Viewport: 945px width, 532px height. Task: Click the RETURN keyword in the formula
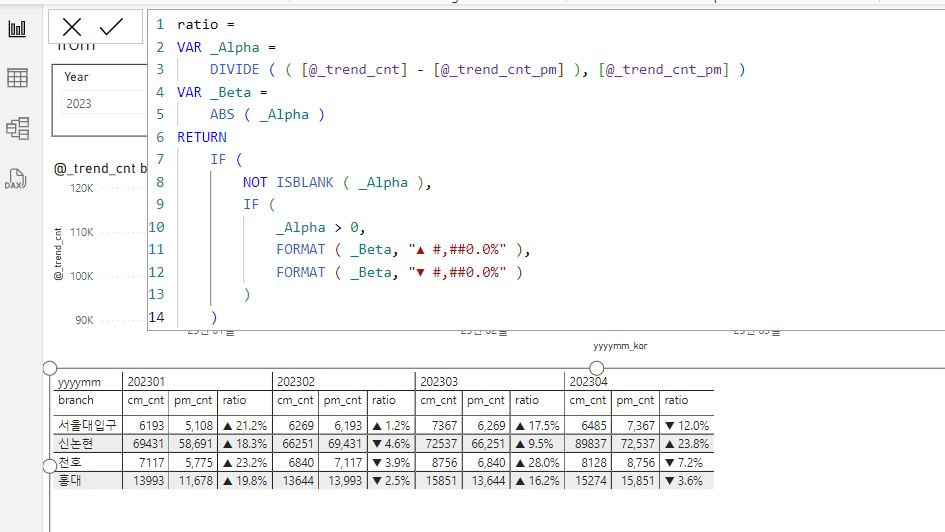(202, 137)
